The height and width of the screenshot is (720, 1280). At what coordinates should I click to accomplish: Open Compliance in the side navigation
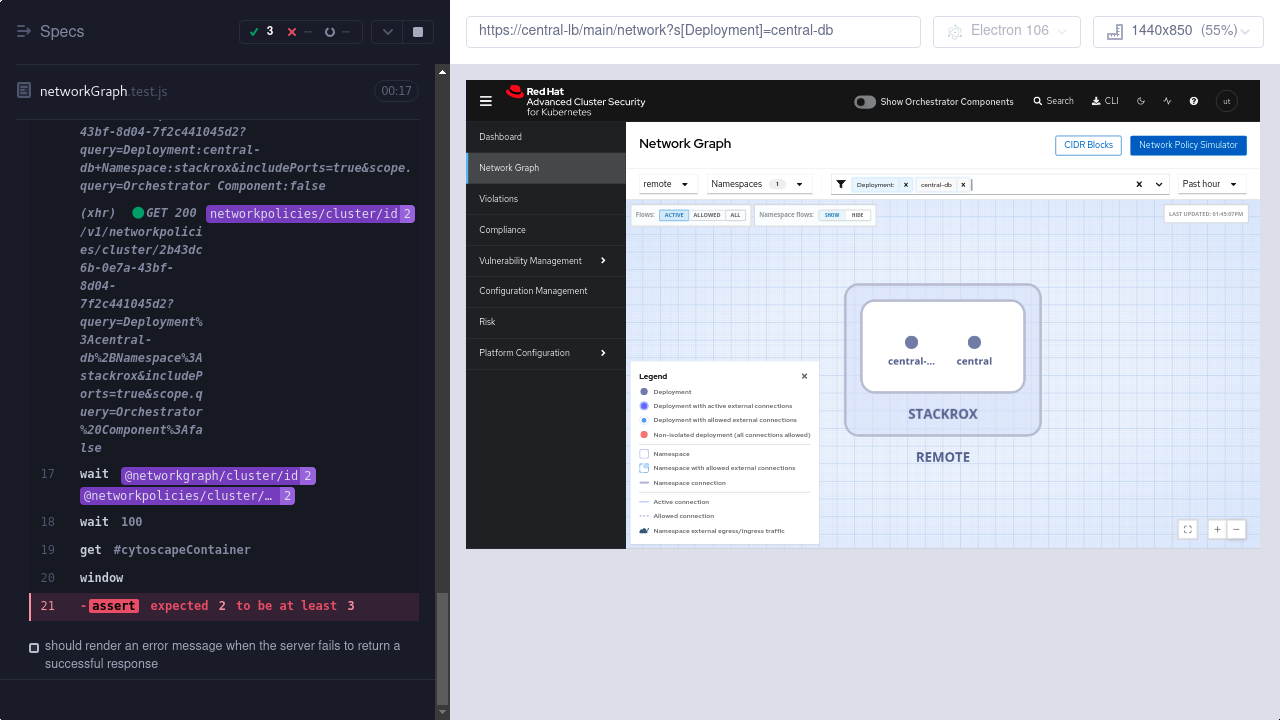click(546, 230)
